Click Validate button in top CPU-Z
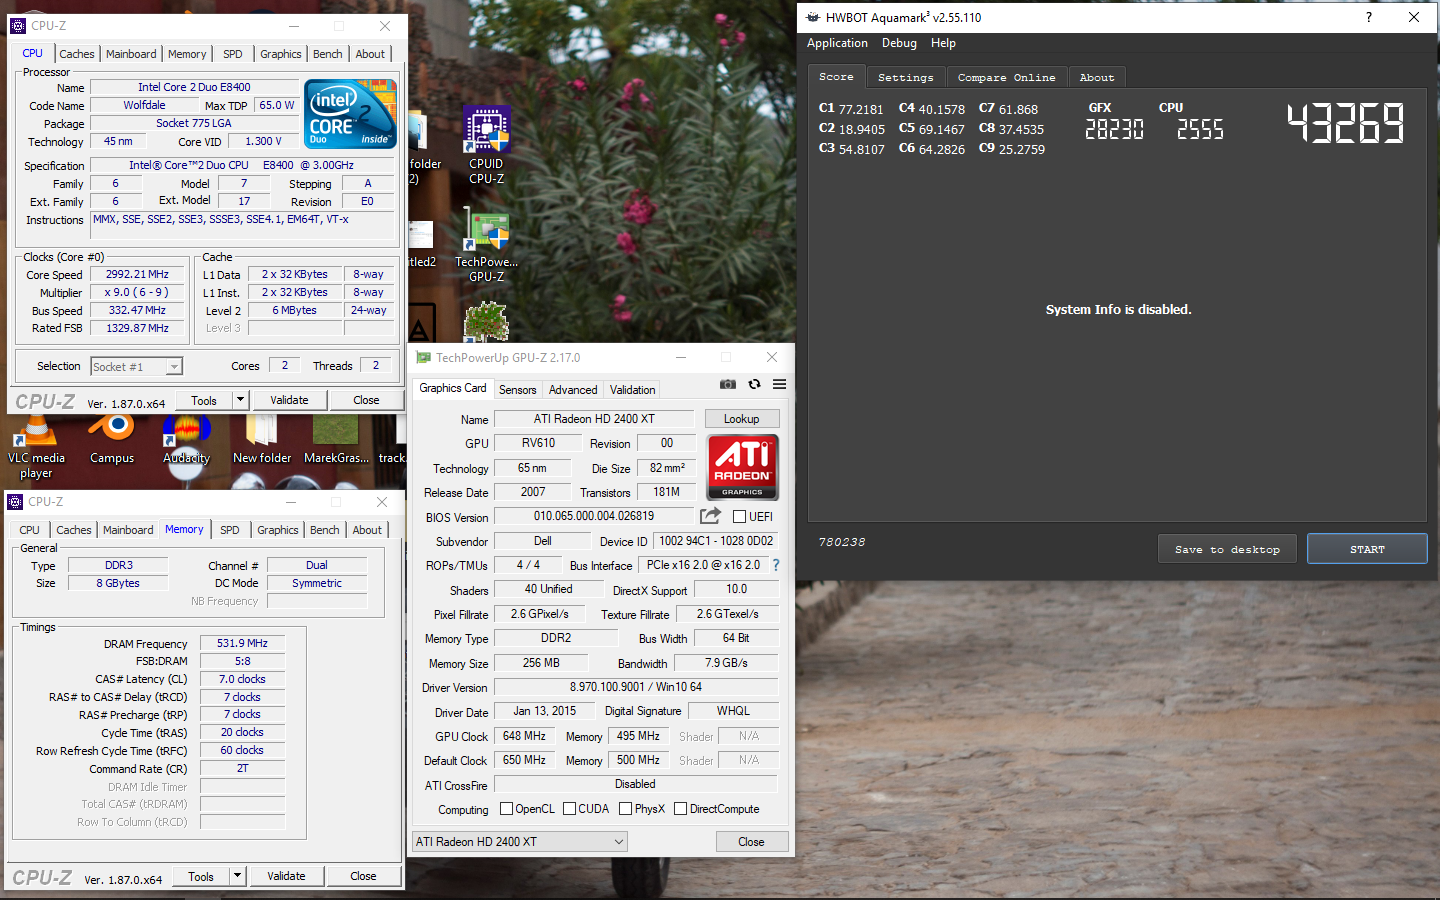This screenshot has height=900, width=1440. (289, 400)
